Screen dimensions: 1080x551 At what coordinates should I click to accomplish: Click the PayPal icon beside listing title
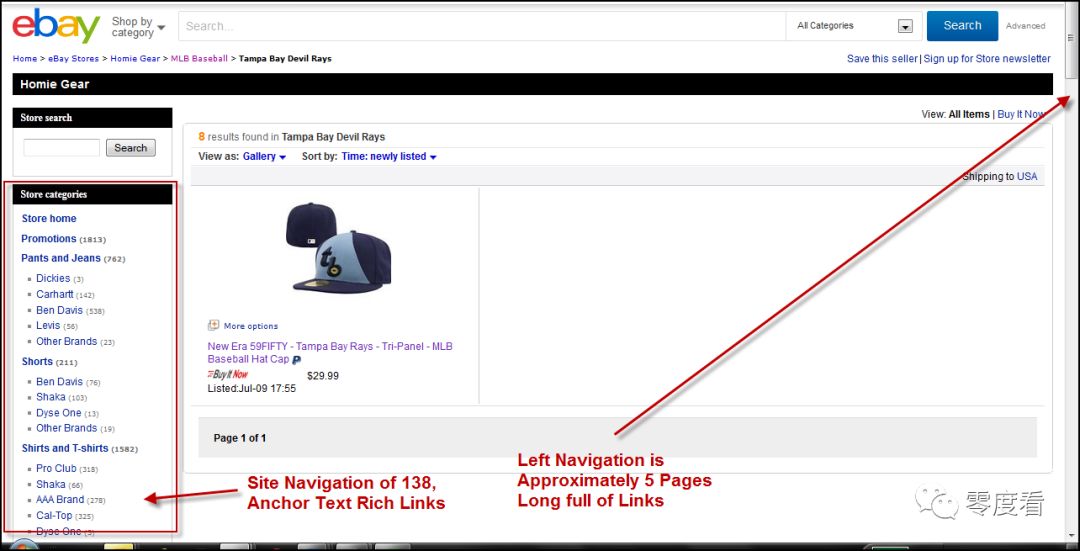pos(296,360)
